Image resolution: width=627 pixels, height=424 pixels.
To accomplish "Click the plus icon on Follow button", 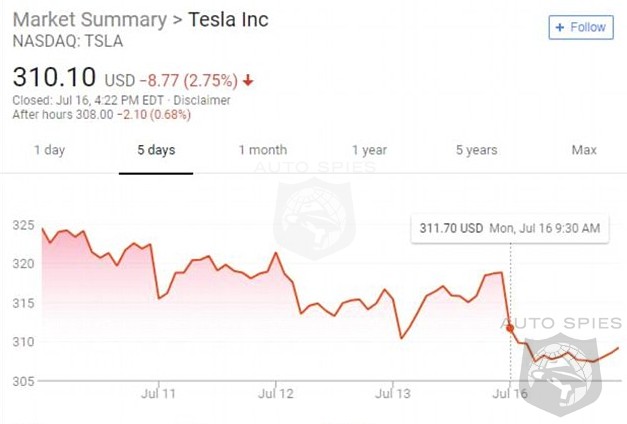I will click(560, 28).
